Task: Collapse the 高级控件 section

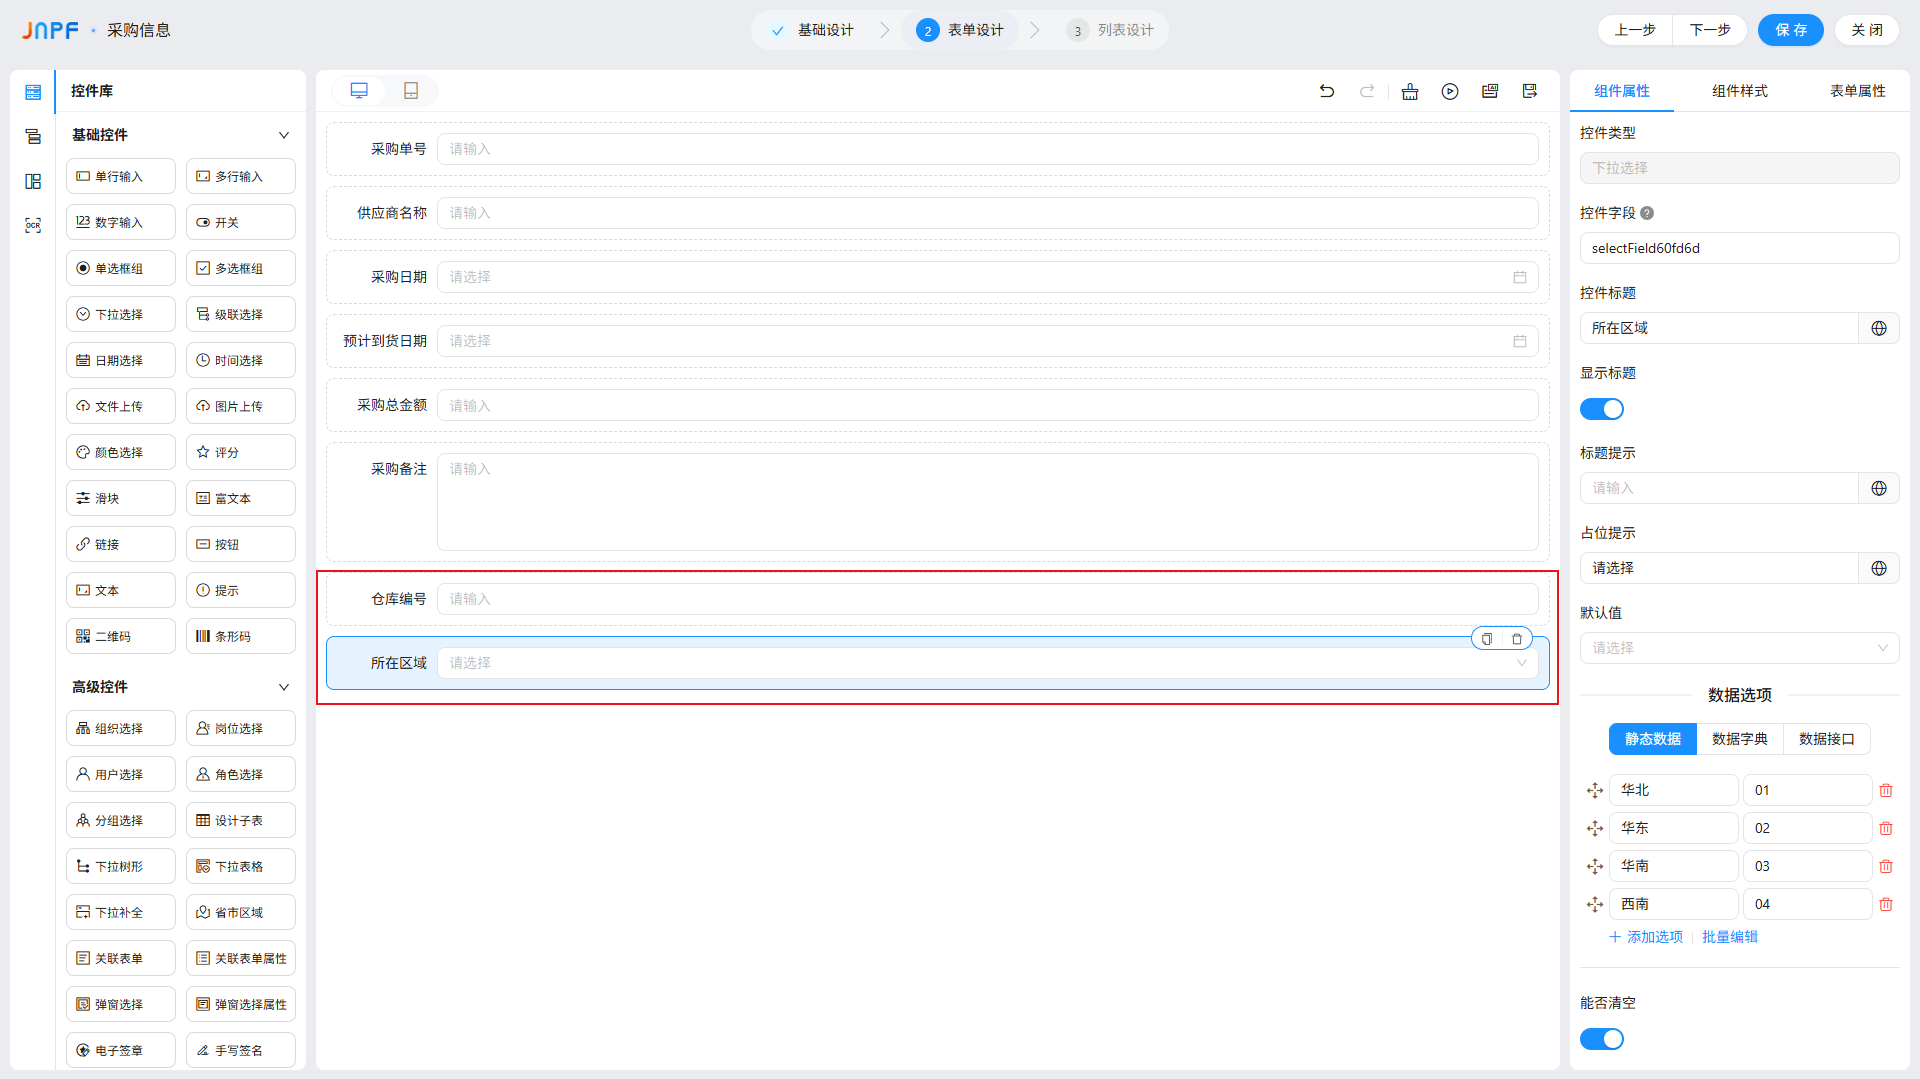Action: coord(284,687)
